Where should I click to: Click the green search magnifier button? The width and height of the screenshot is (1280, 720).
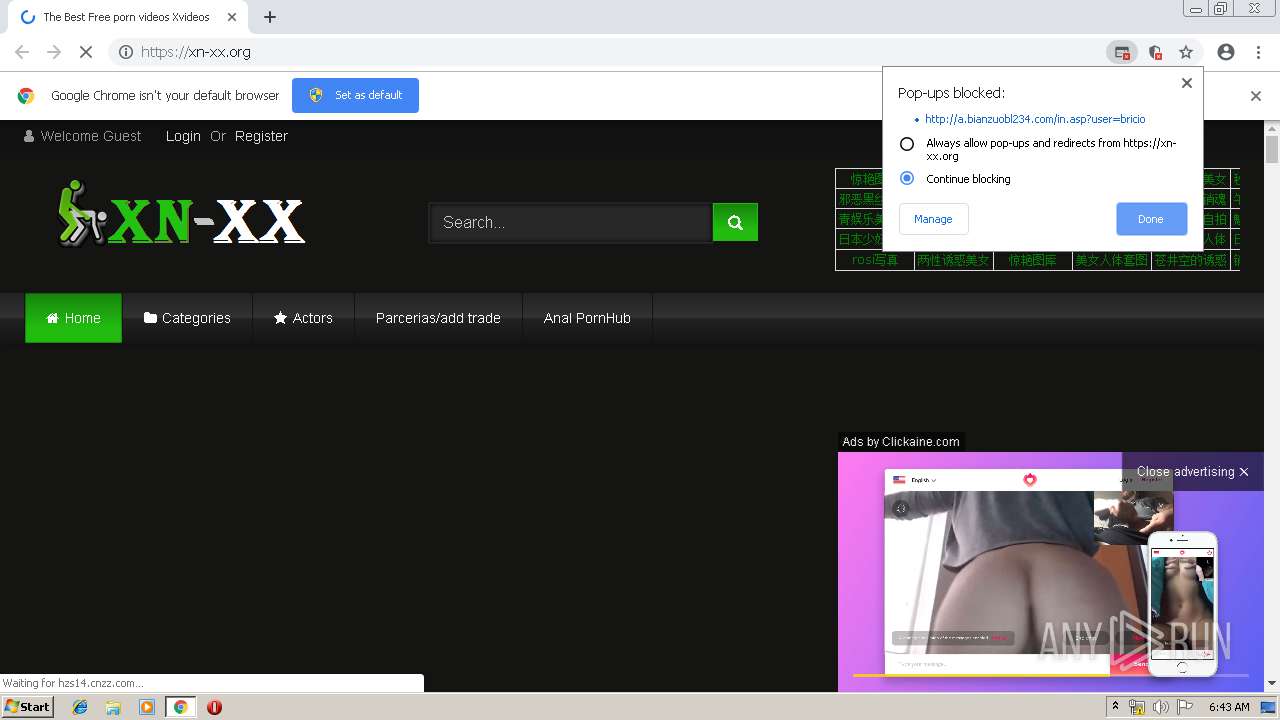[735, 222]
